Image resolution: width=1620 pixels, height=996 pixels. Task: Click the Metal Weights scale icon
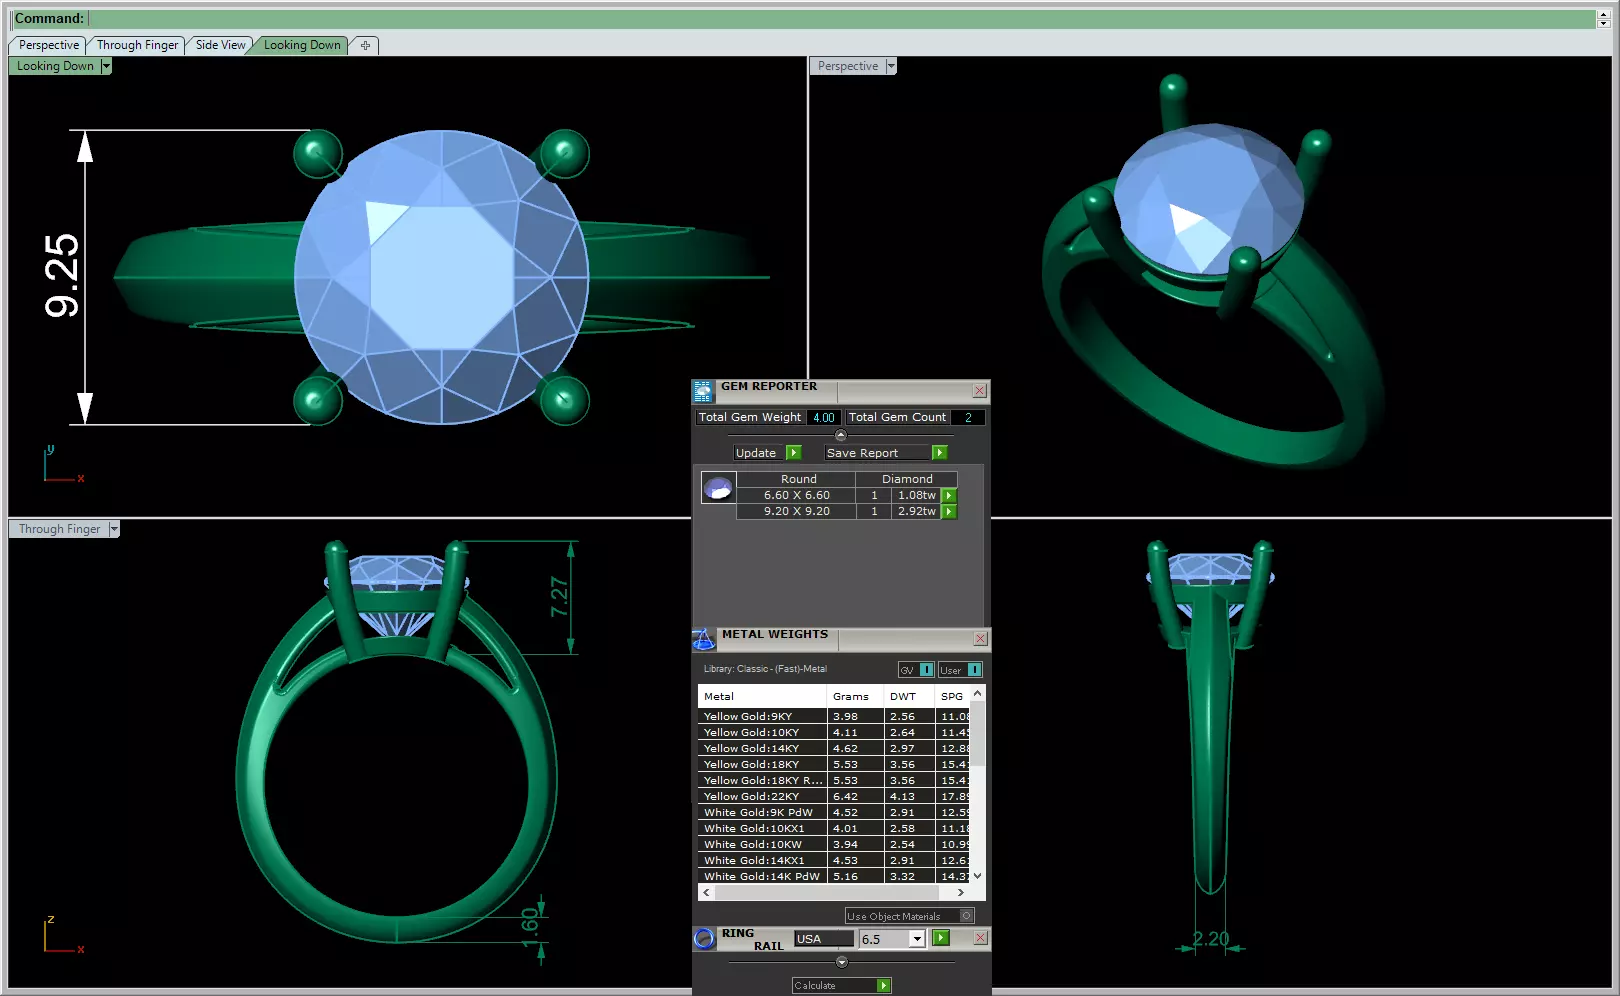coord(703,639)
